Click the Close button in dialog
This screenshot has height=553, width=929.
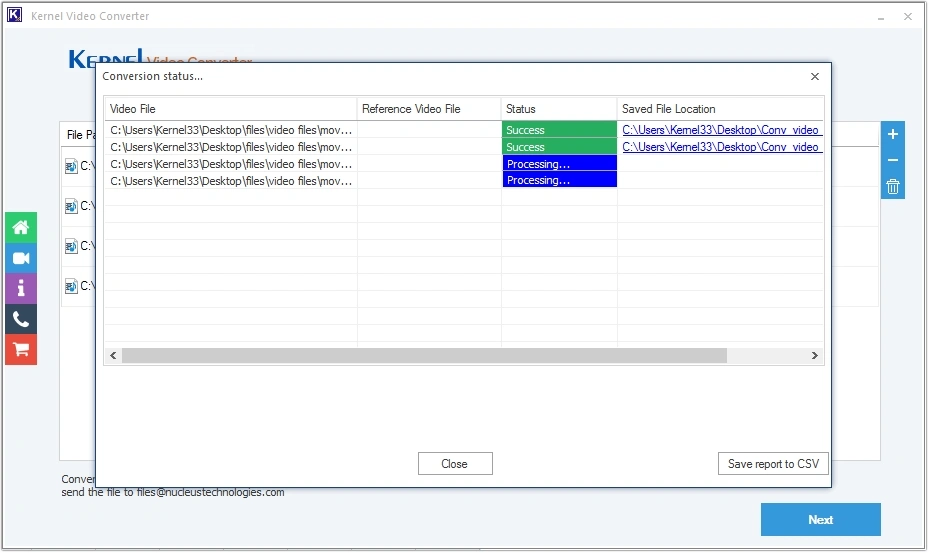point(455,464)
